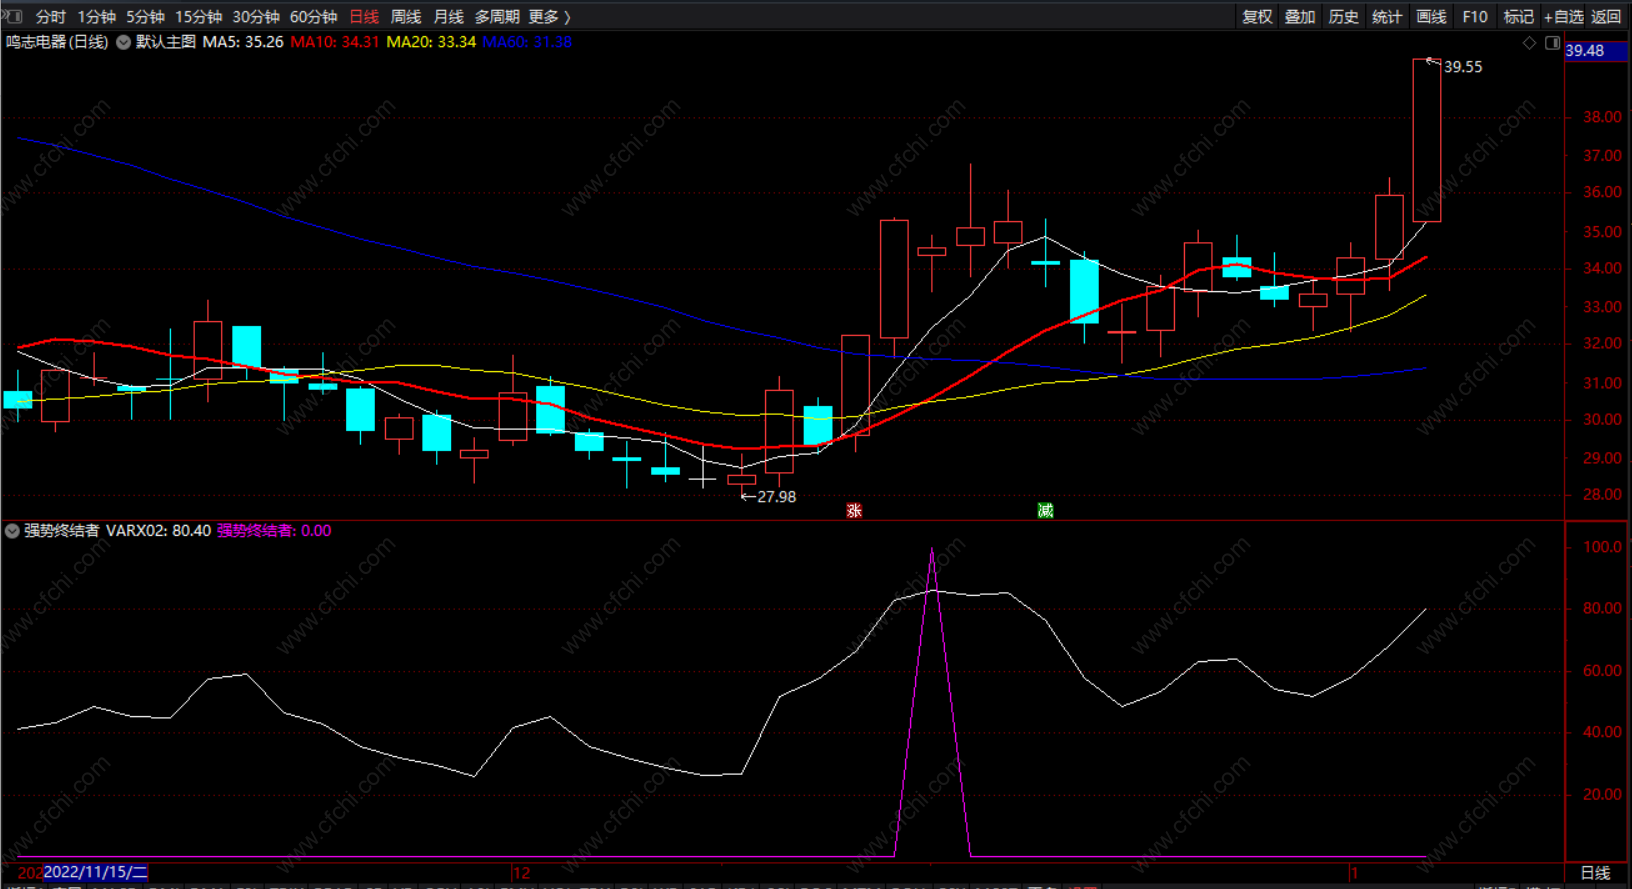The width and height of the screenshot is (1632, 889).
Task: Open 多周期 multi-period view
Action: pos(497,17)
